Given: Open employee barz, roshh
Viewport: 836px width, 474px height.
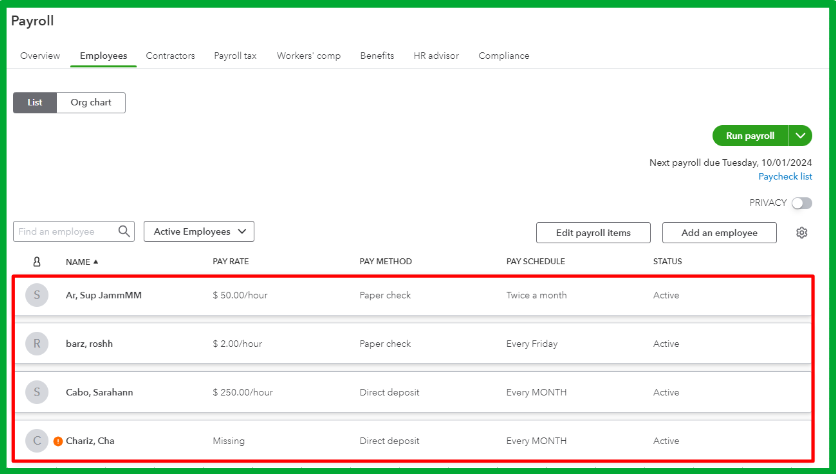Looking at the screenshot, I should (89, 343).
